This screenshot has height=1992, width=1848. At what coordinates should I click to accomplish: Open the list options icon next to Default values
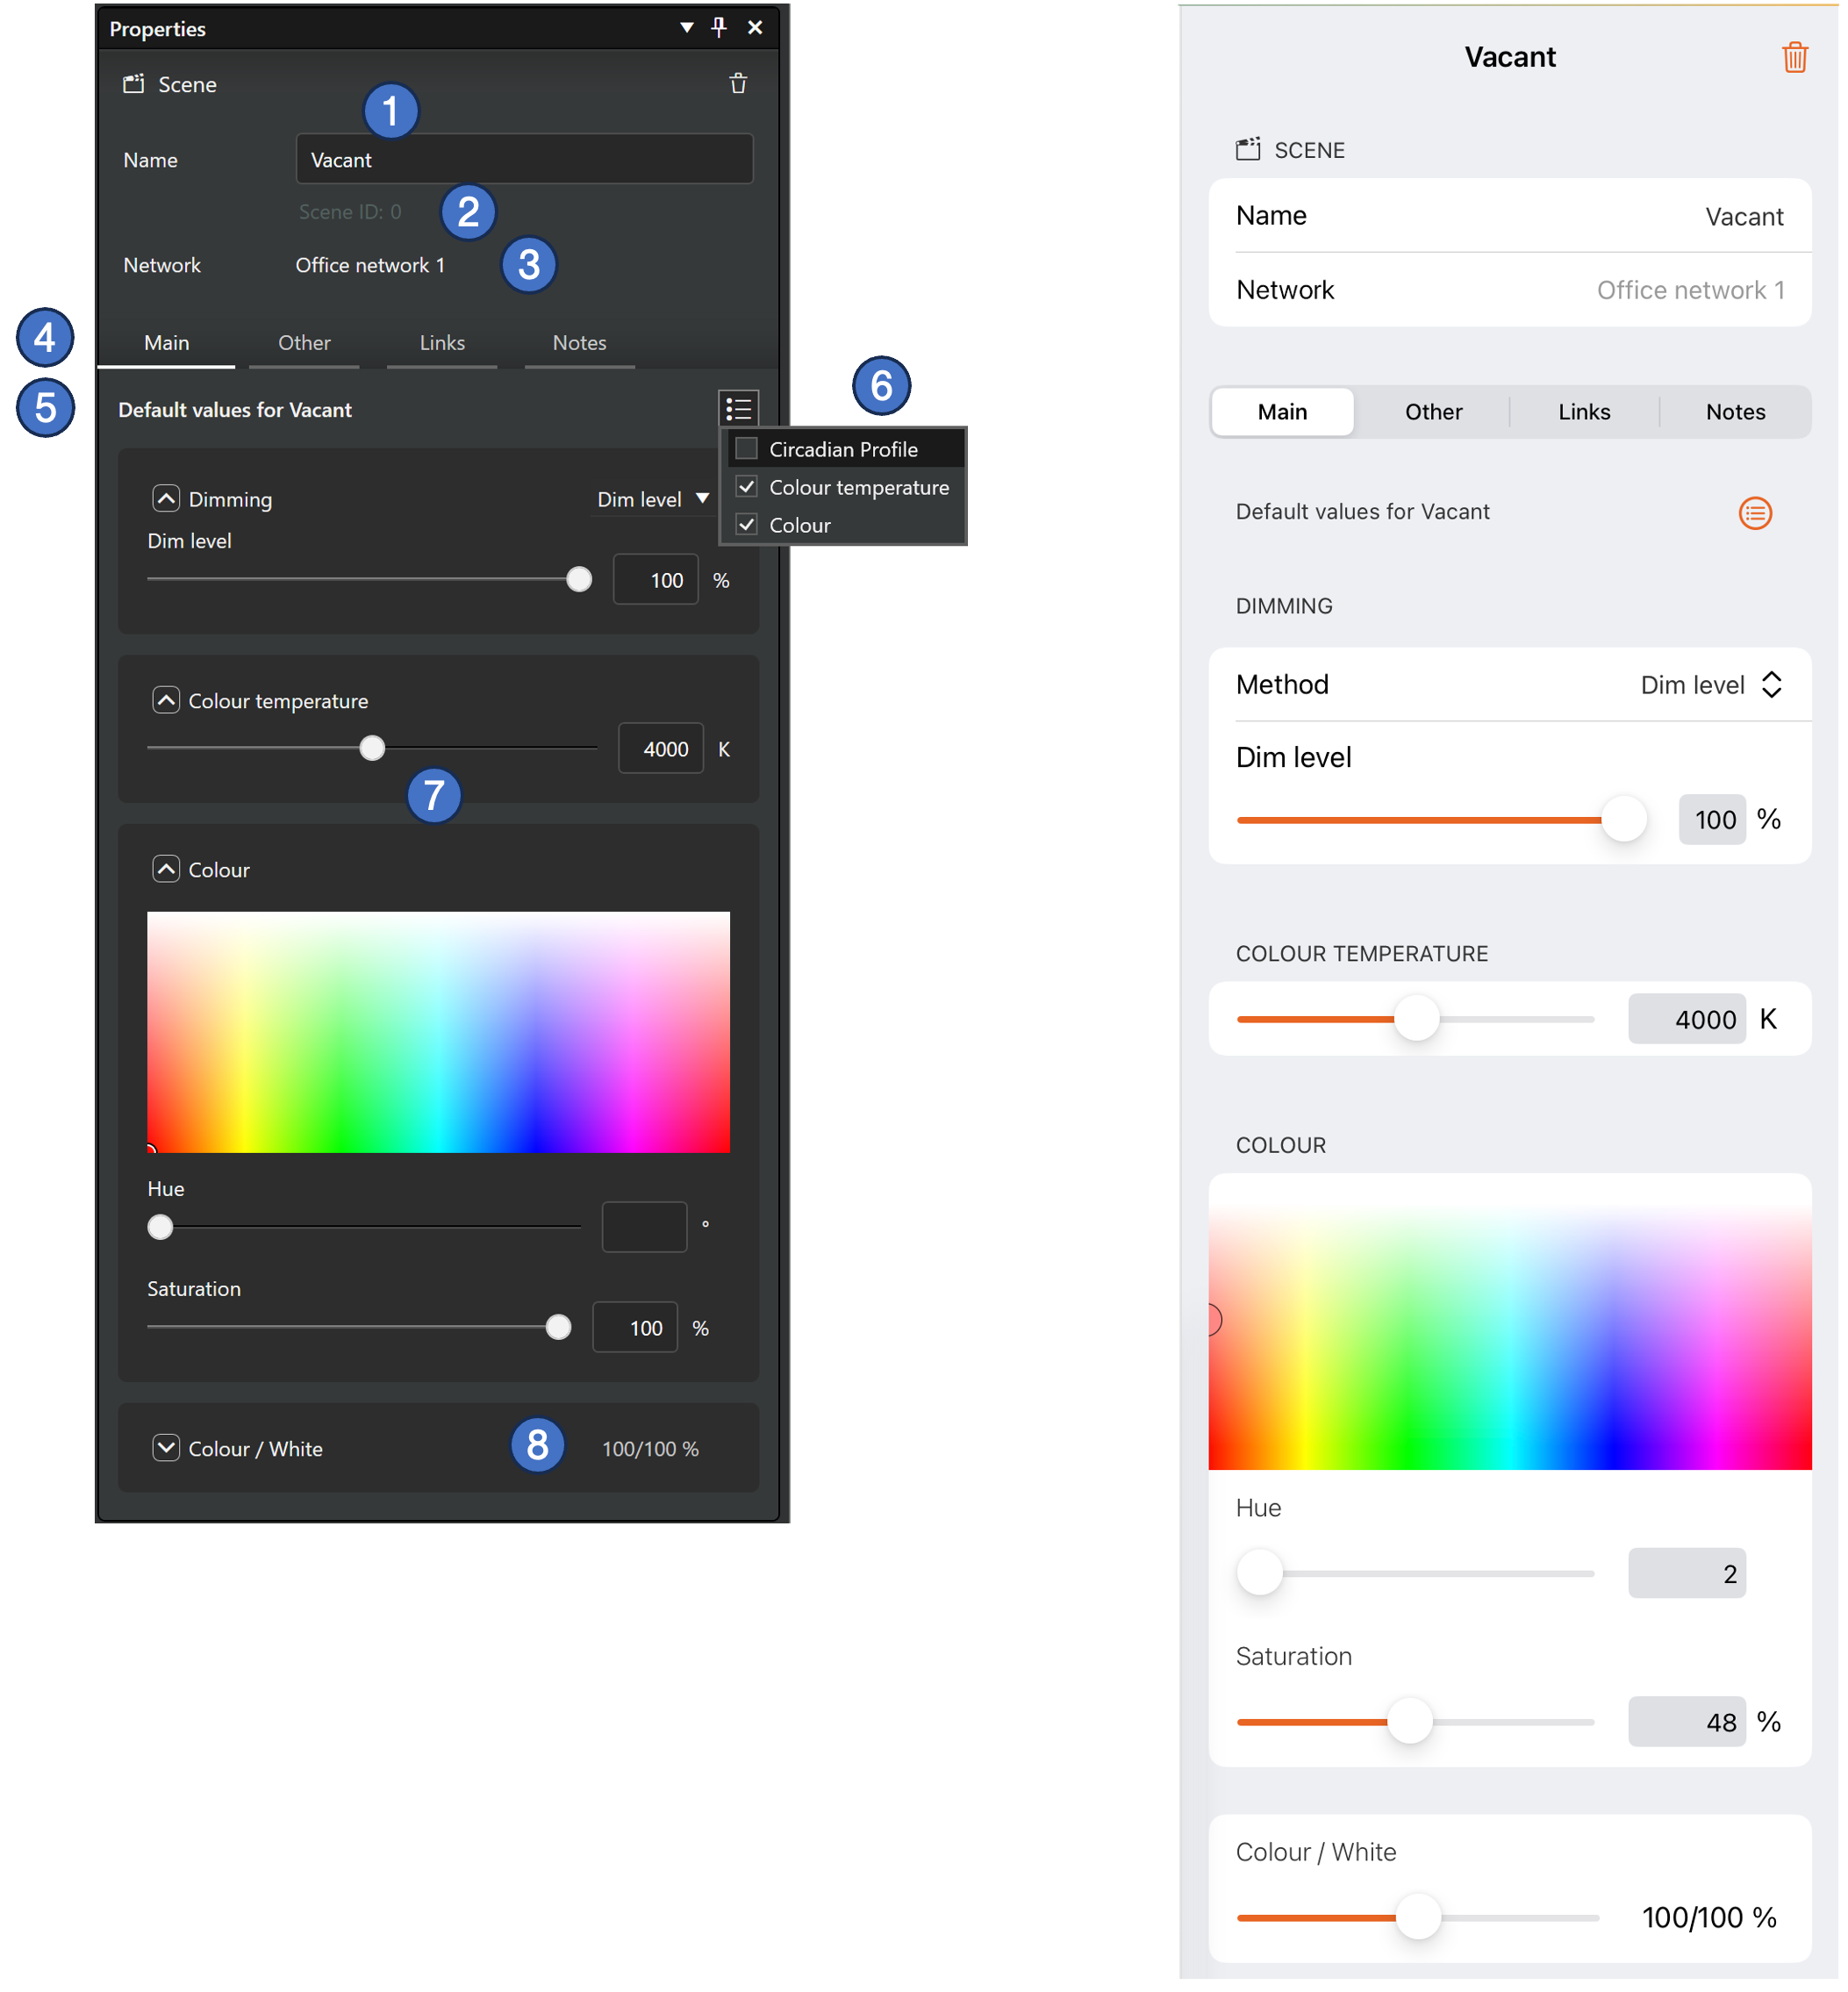coord(739,408)
